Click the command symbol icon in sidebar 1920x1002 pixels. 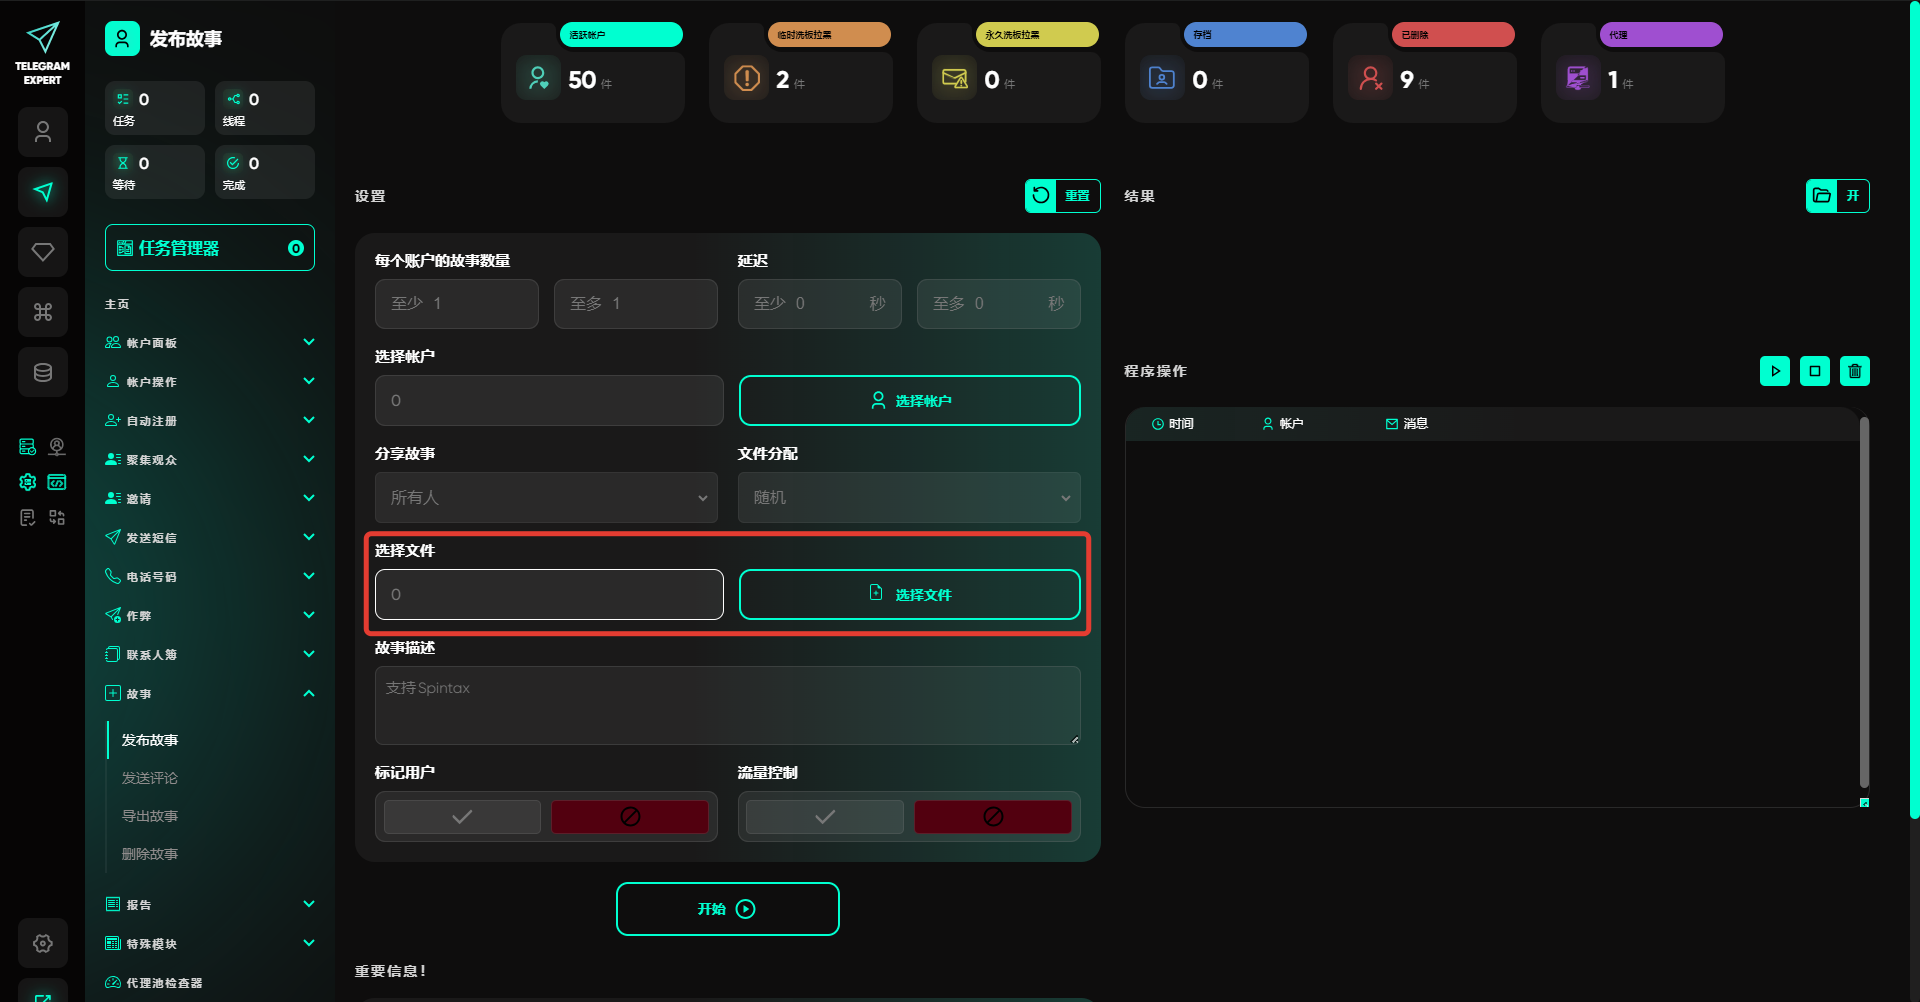43,312
